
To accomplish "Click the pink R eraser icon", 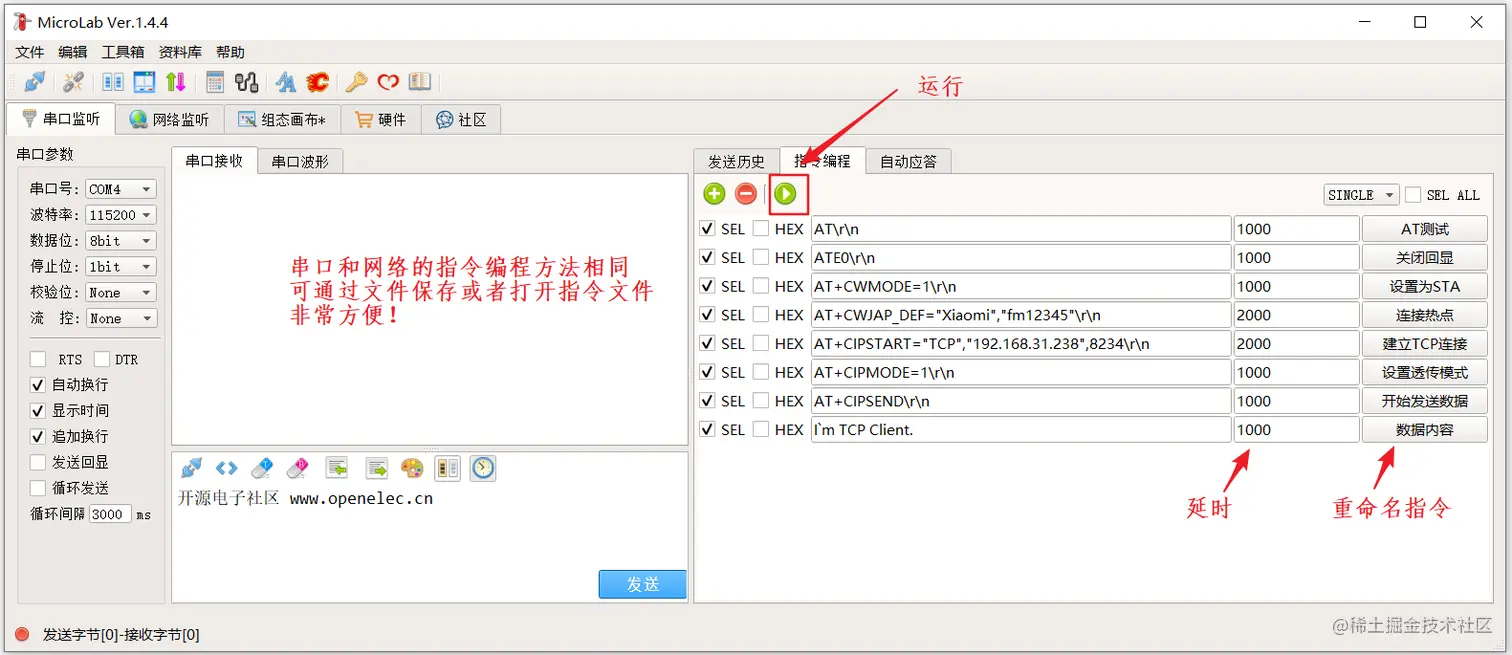I will click(x=298, y=468).
